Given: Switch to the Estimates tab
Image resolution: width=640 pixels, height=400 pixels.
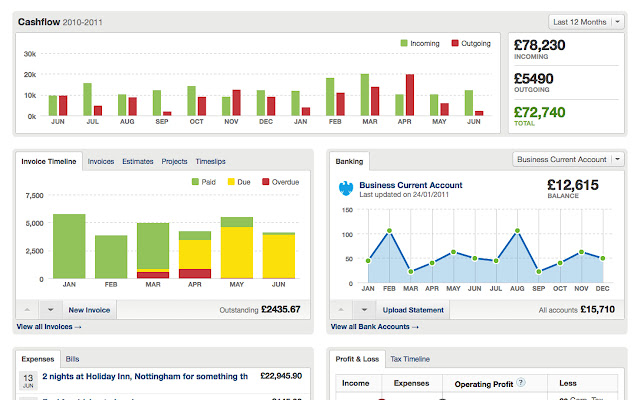Looking at the screenshot, I should (138, 161).
